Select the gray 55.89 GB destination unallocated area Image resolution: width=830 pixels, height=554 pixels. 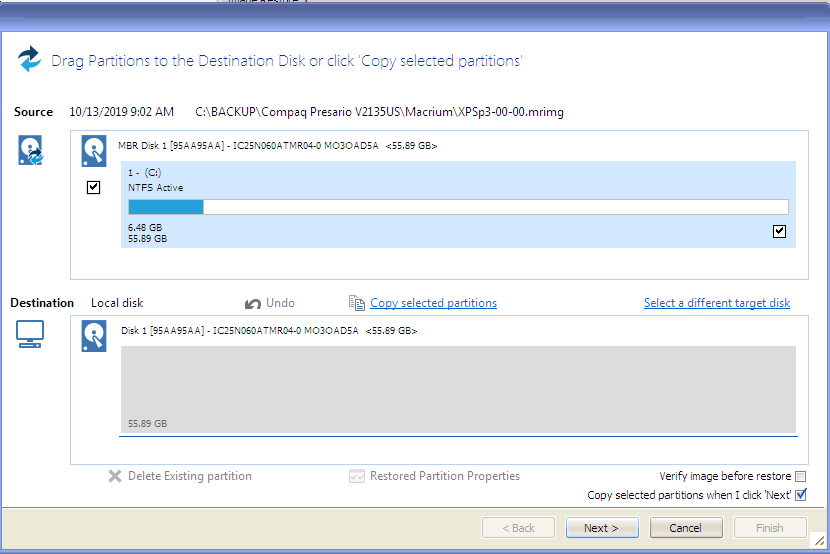[x=458, y=389]
